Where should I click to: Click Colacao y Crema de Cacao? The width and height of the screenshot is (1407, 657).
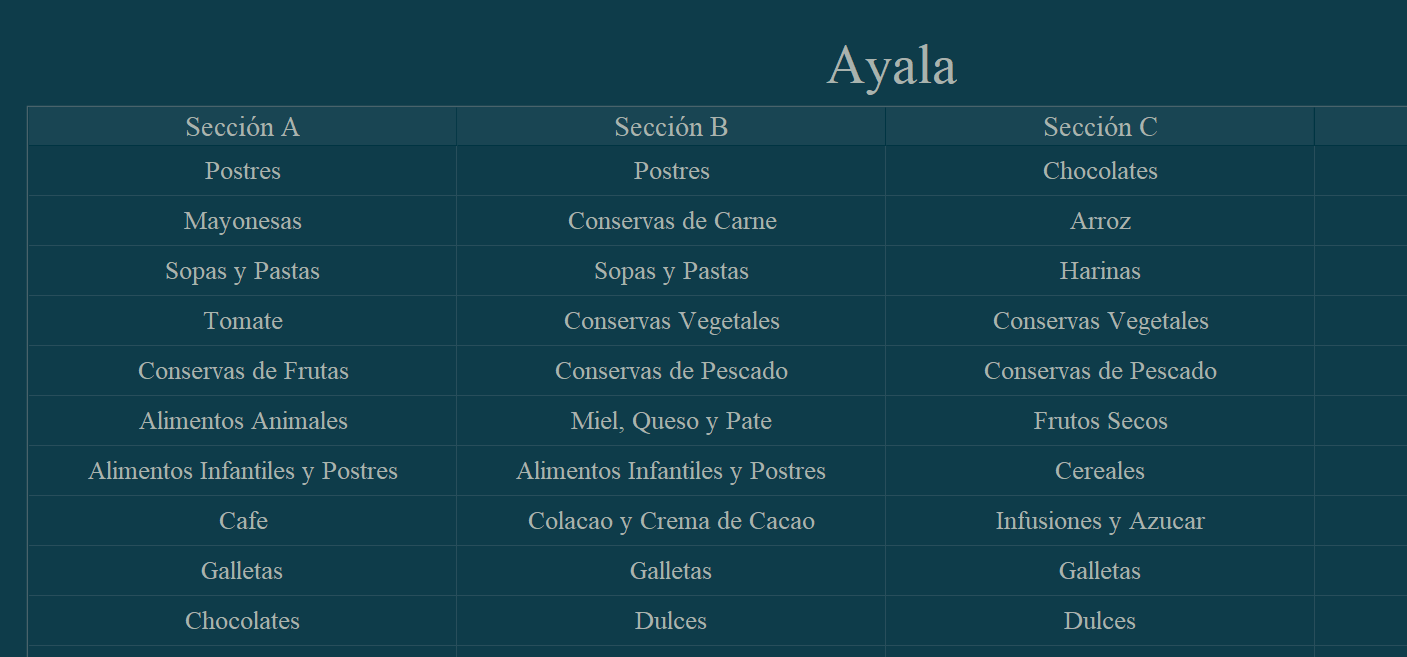click(x=671, y=521)
